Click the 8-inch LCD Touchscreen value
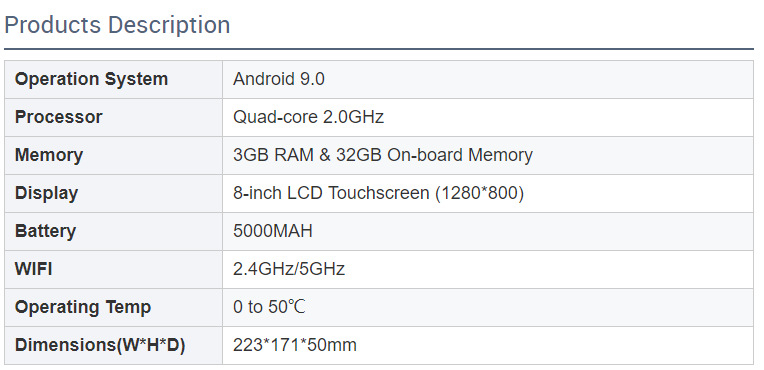This screenshot has height=370, width=764. click(x=379, y=193)
